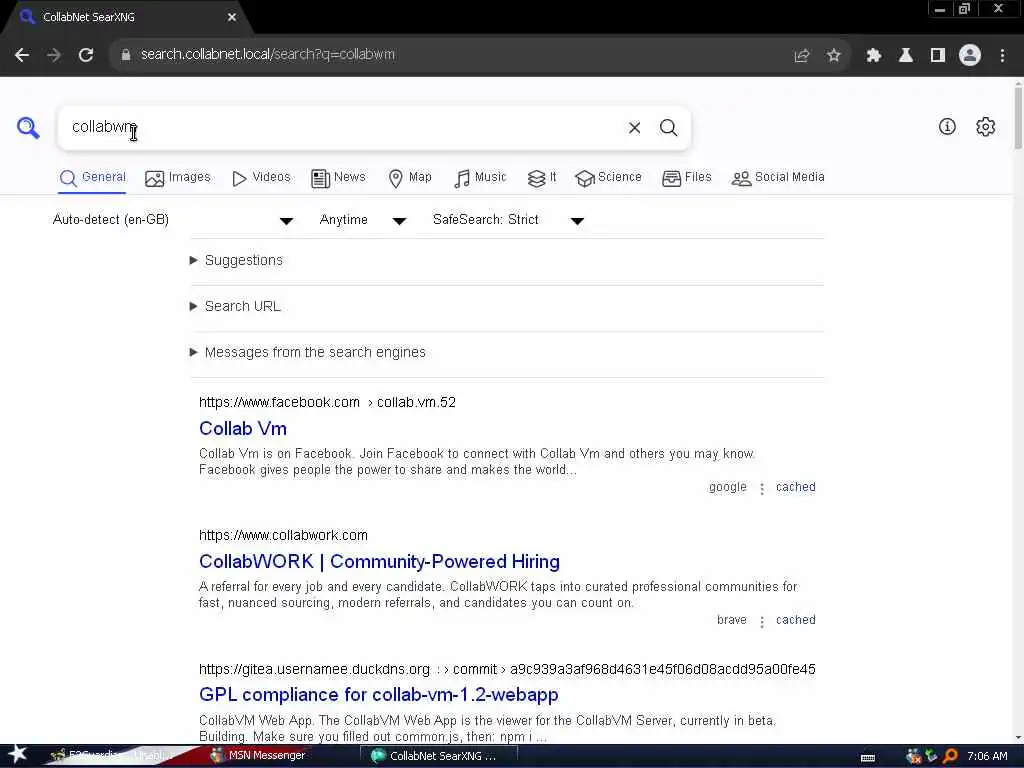Open browser extensions puzzle icon

pos(873,56)
